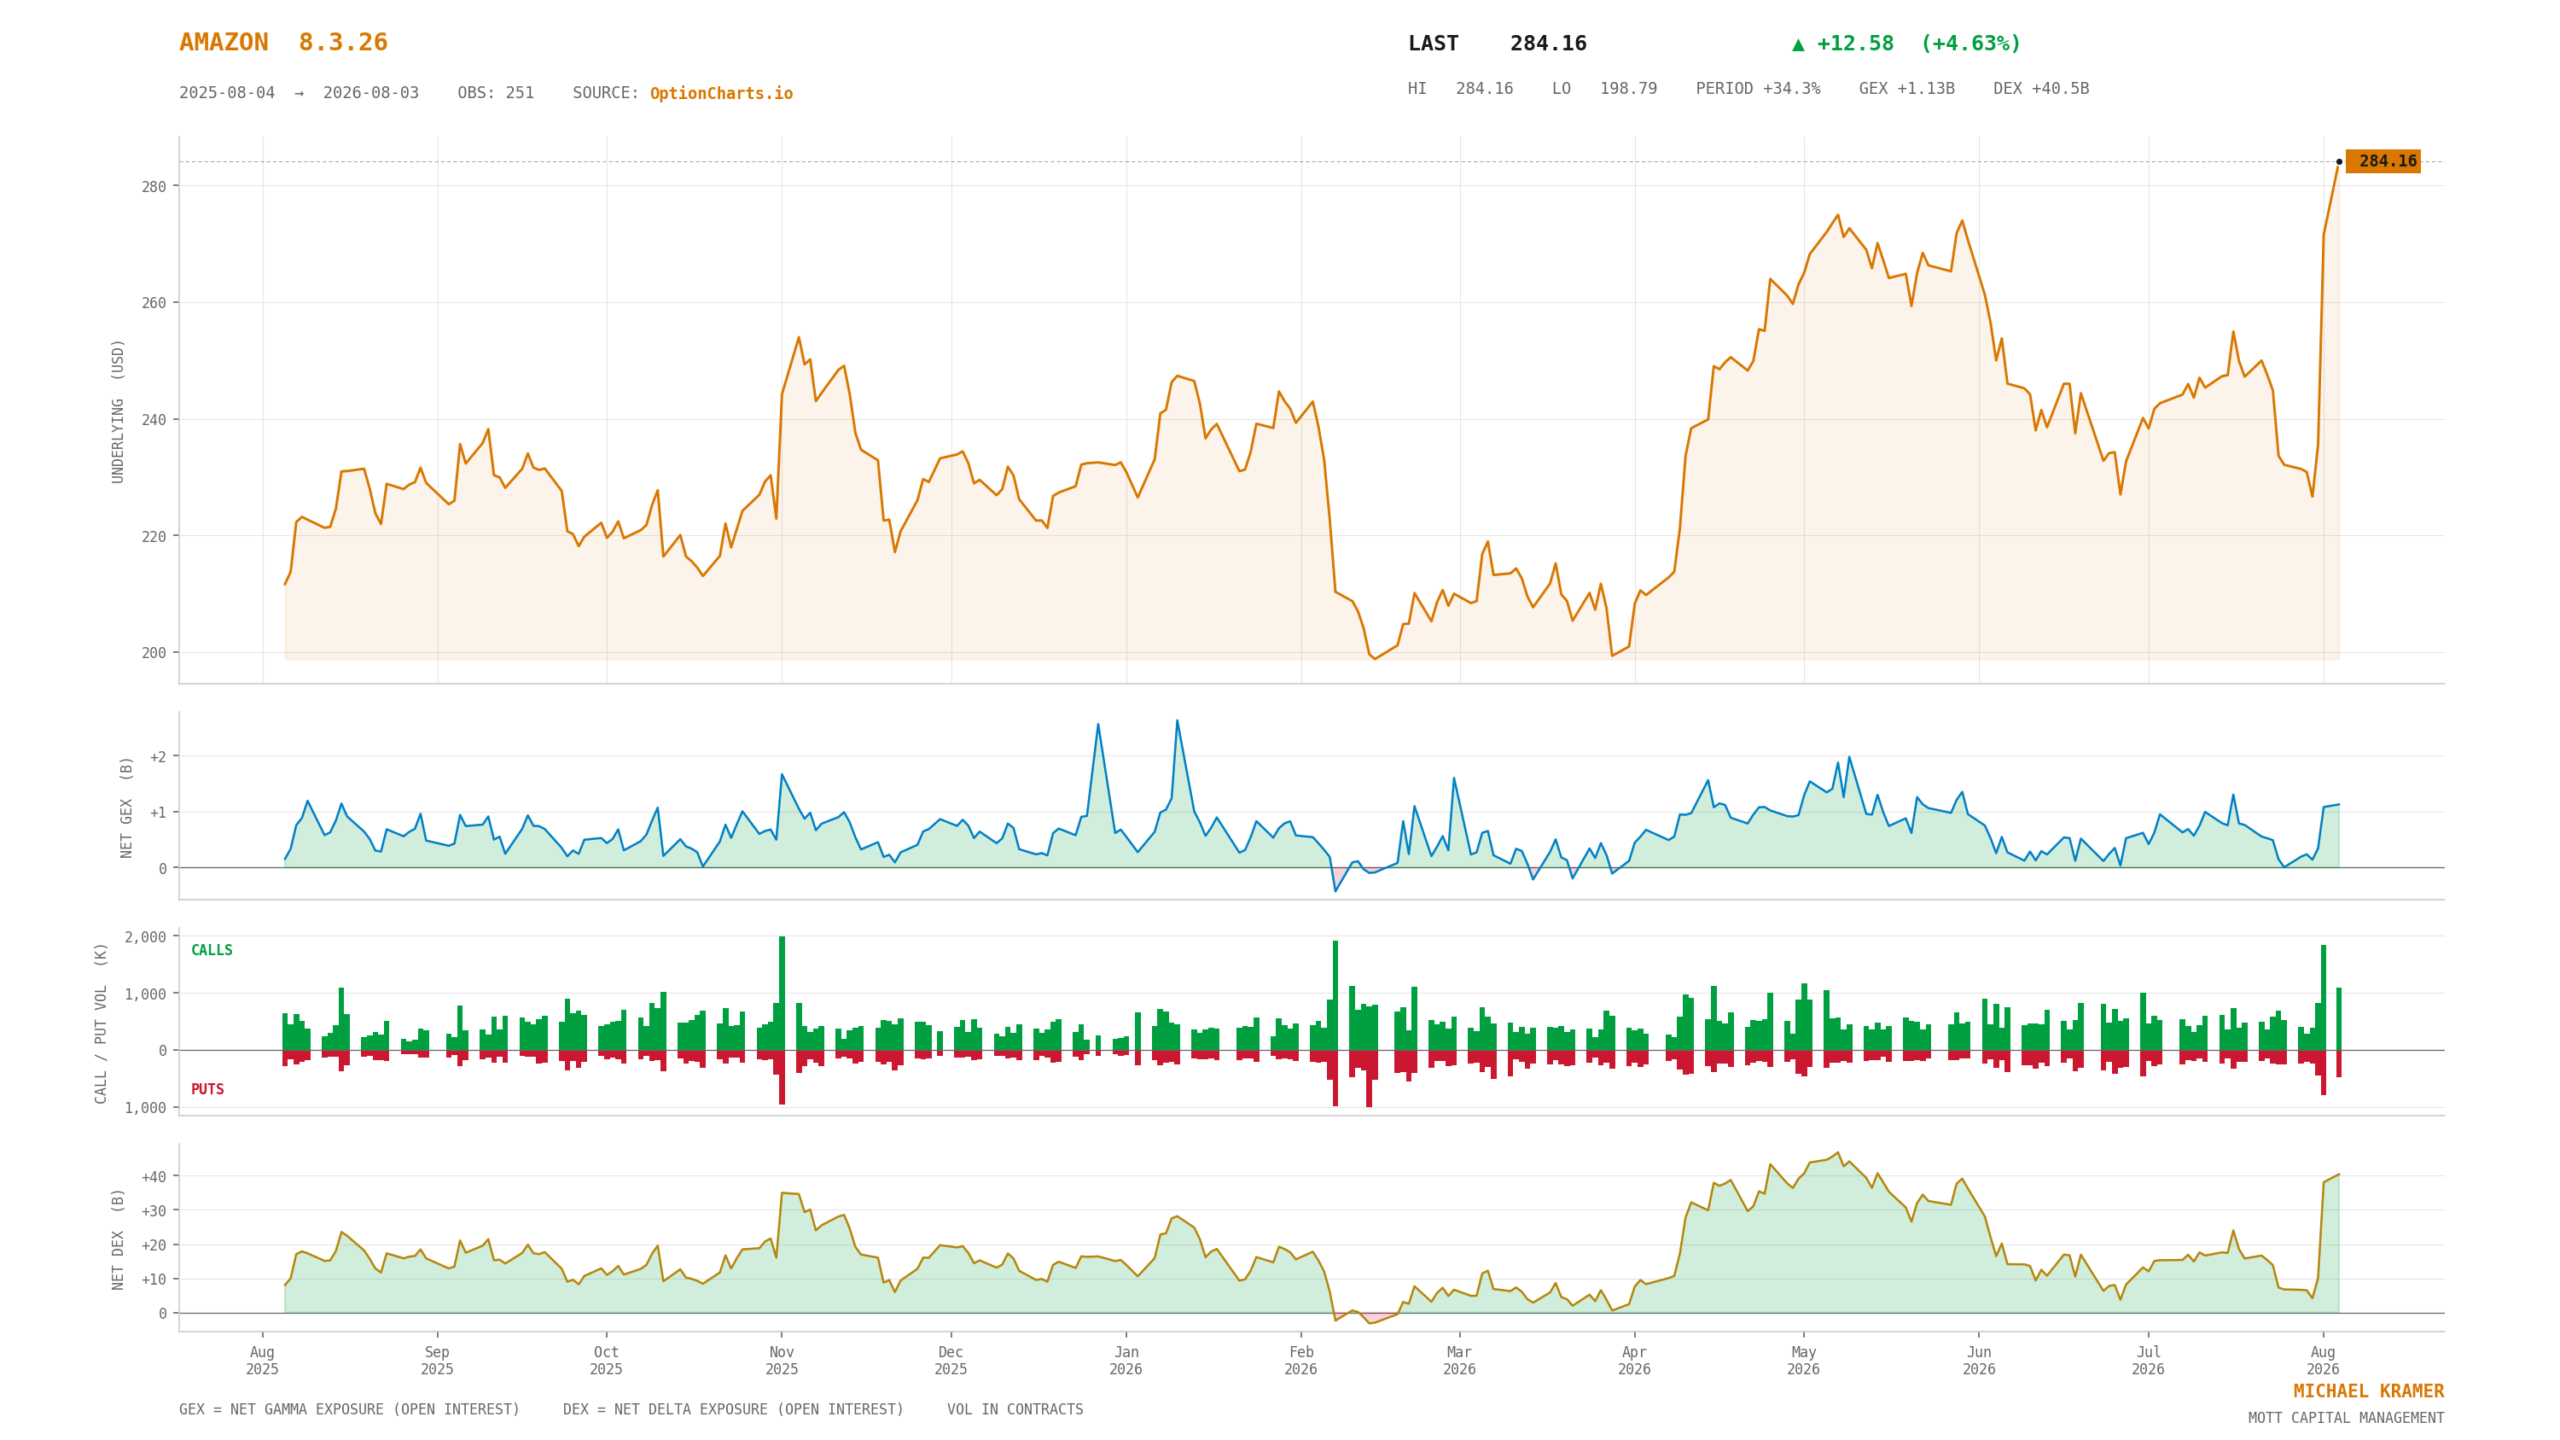The image size is (2560, 1440).
Task: Click the NET GEX (B) axis label
Action: 126,806
